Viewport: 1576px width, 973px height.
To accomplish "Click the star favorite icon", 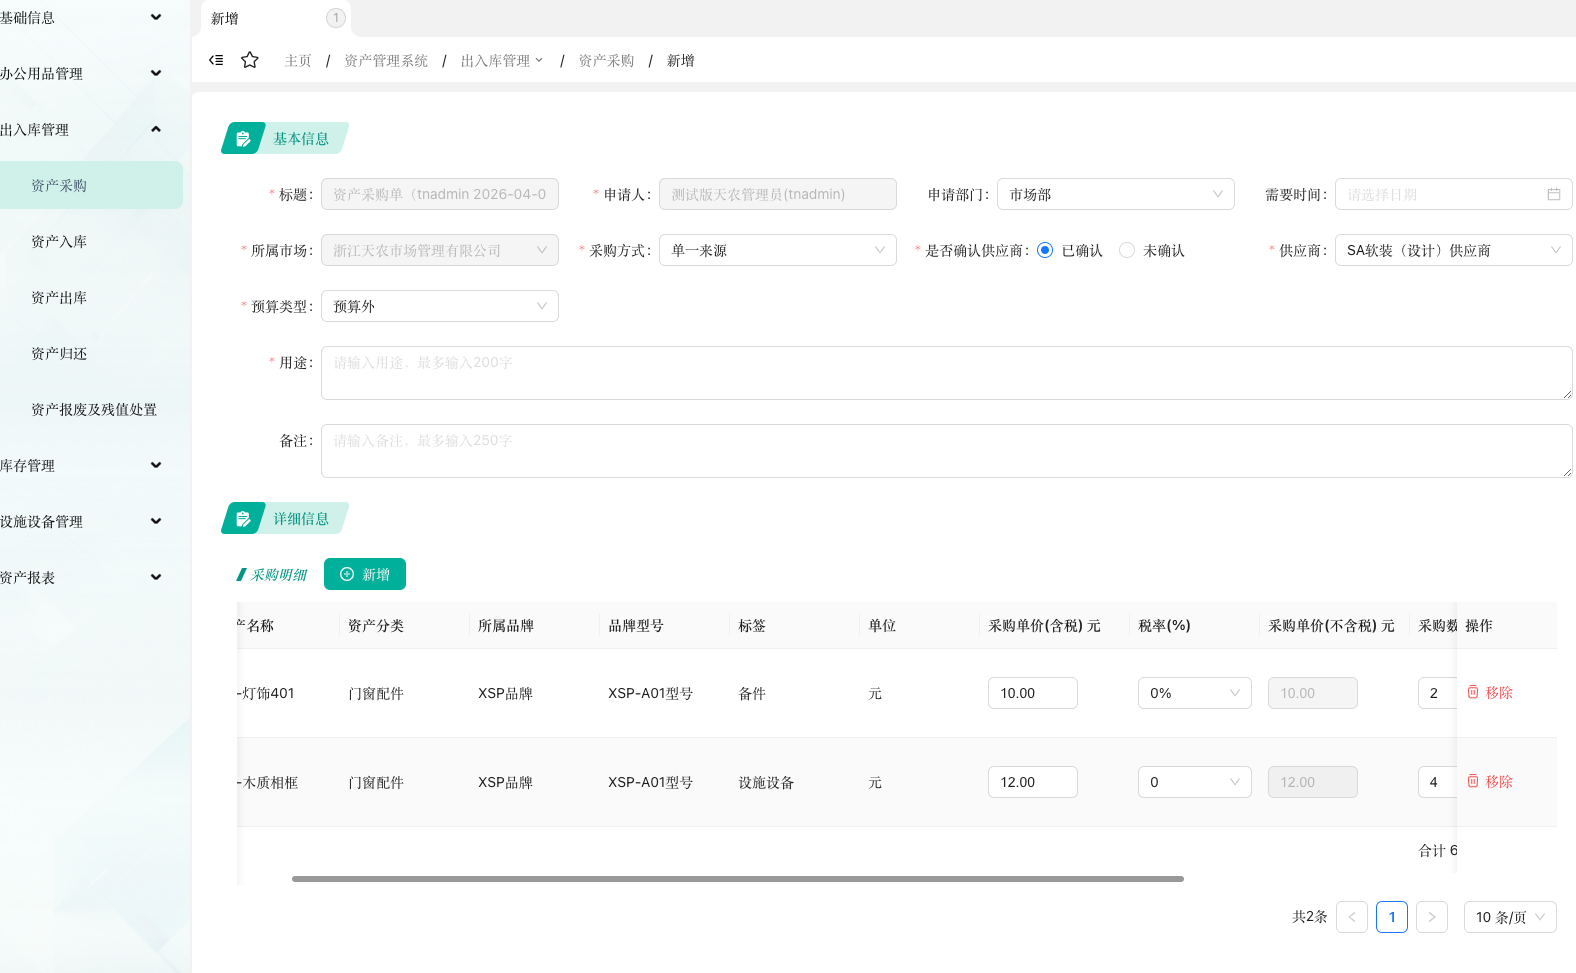I will click(x=250, y=60).
